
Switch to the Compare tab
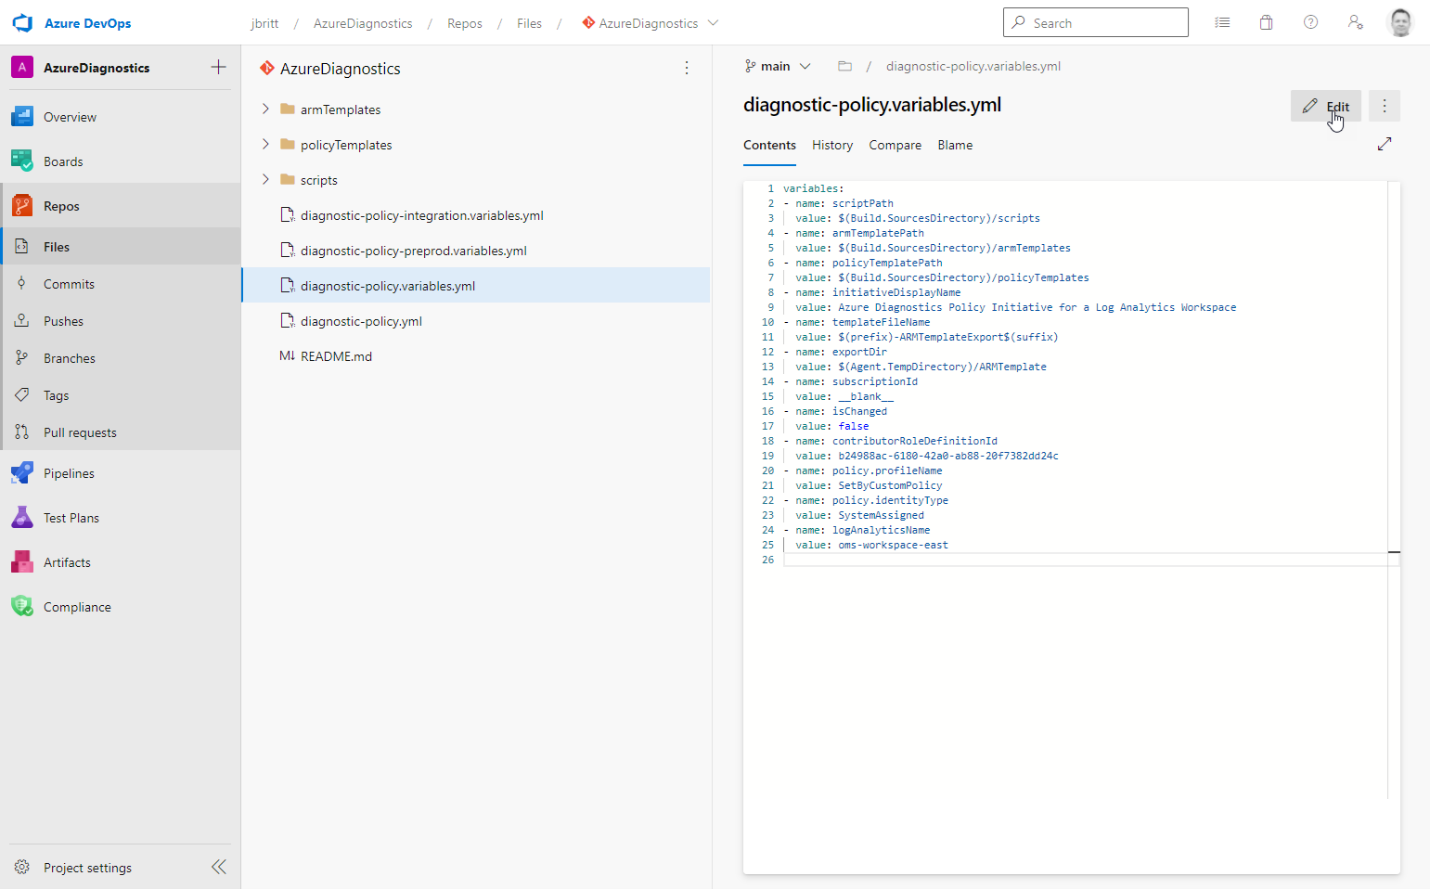[x=895, y=145]
